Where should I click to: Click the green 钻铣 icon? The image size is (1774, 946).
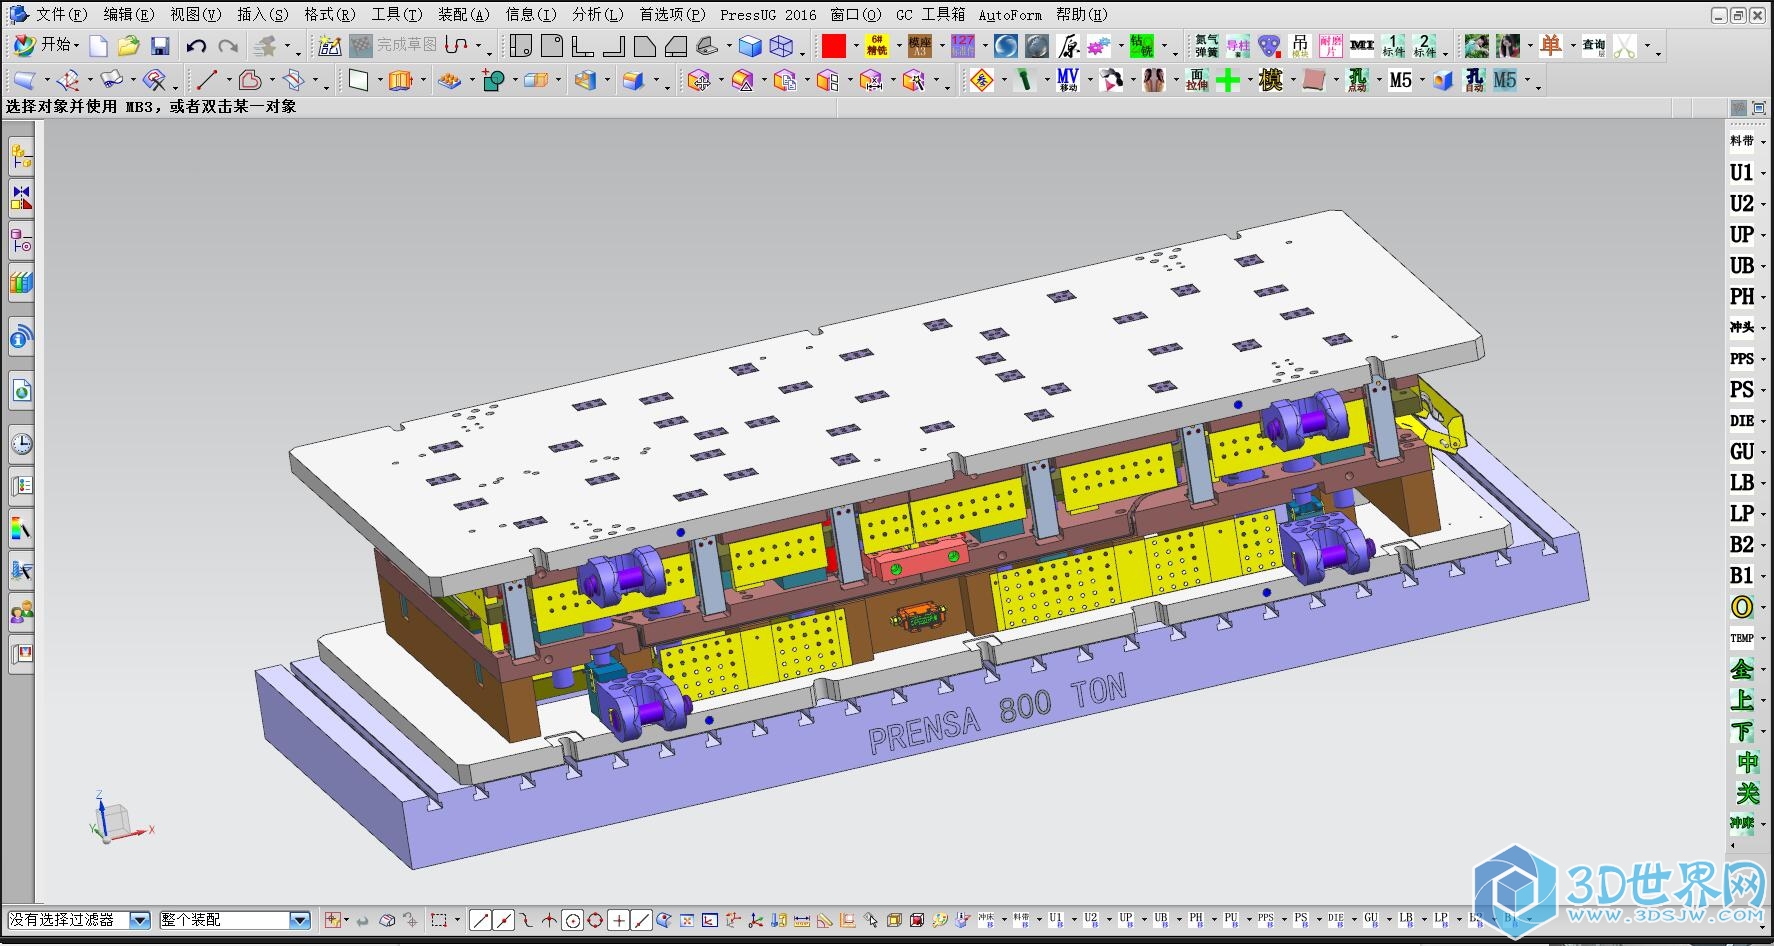pos(1141,46)
